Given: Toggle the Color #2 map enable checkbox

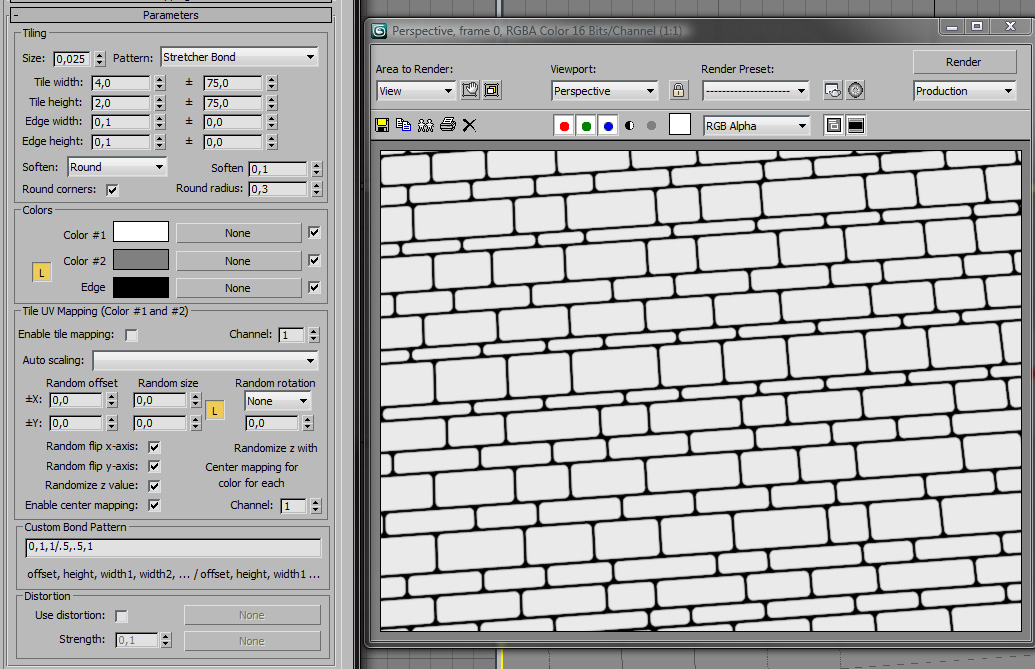Looking at the screenshot, I should point(314,260).
